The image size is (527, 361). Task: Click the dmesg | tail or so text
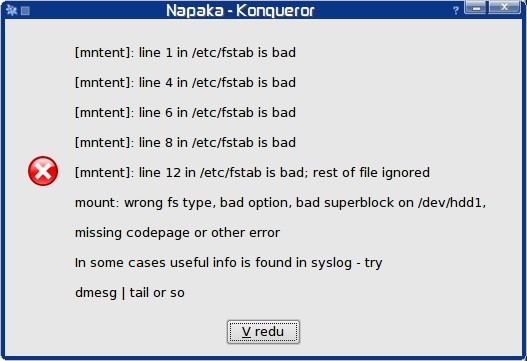coord(130,293)
